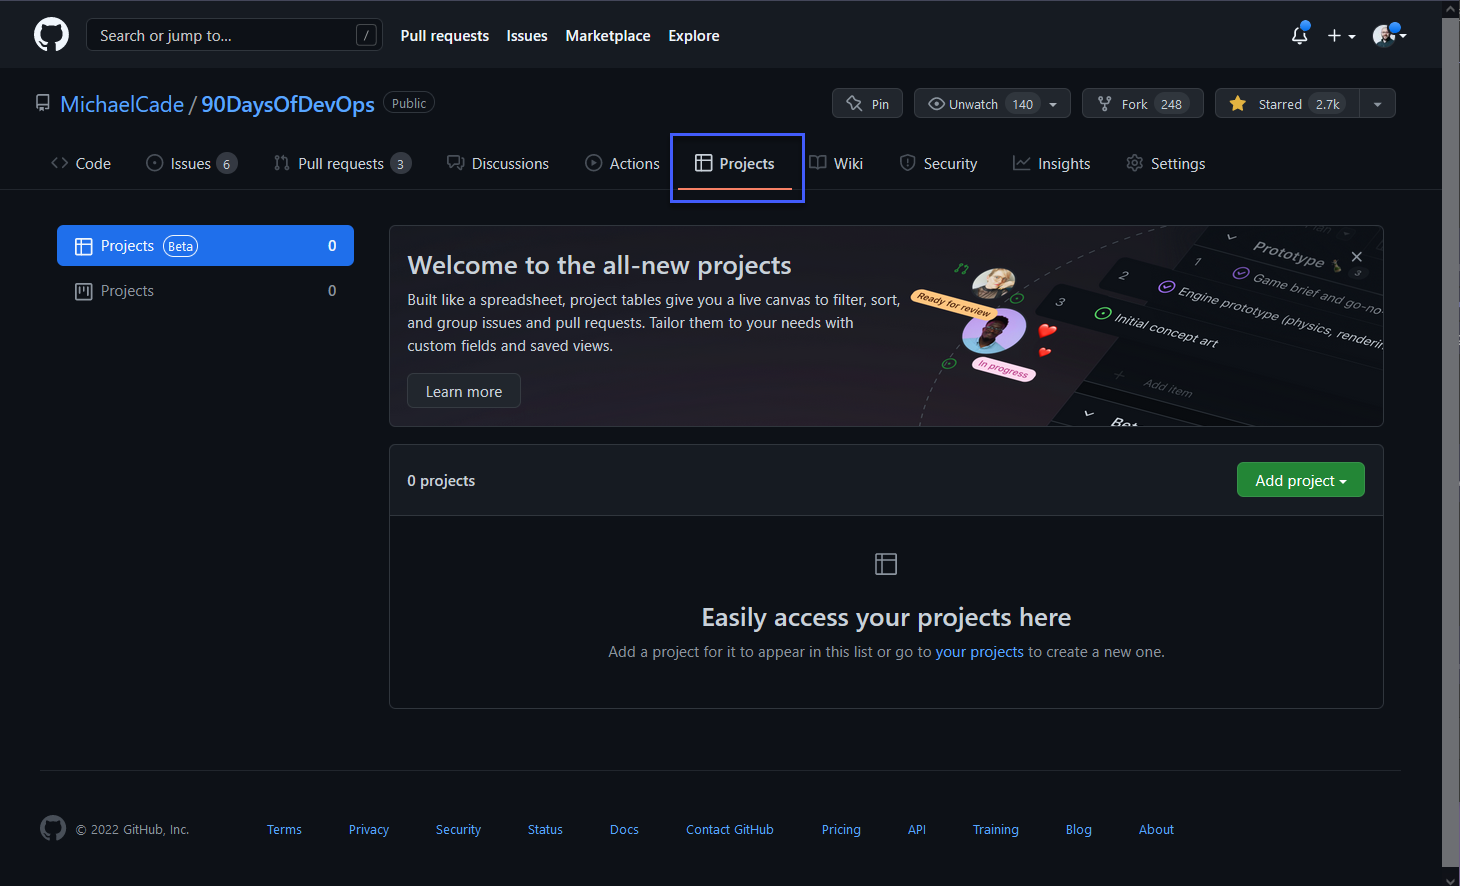Expand the Unwatch dropdown caret
1460x886 pixels.
pos(1052,102)
